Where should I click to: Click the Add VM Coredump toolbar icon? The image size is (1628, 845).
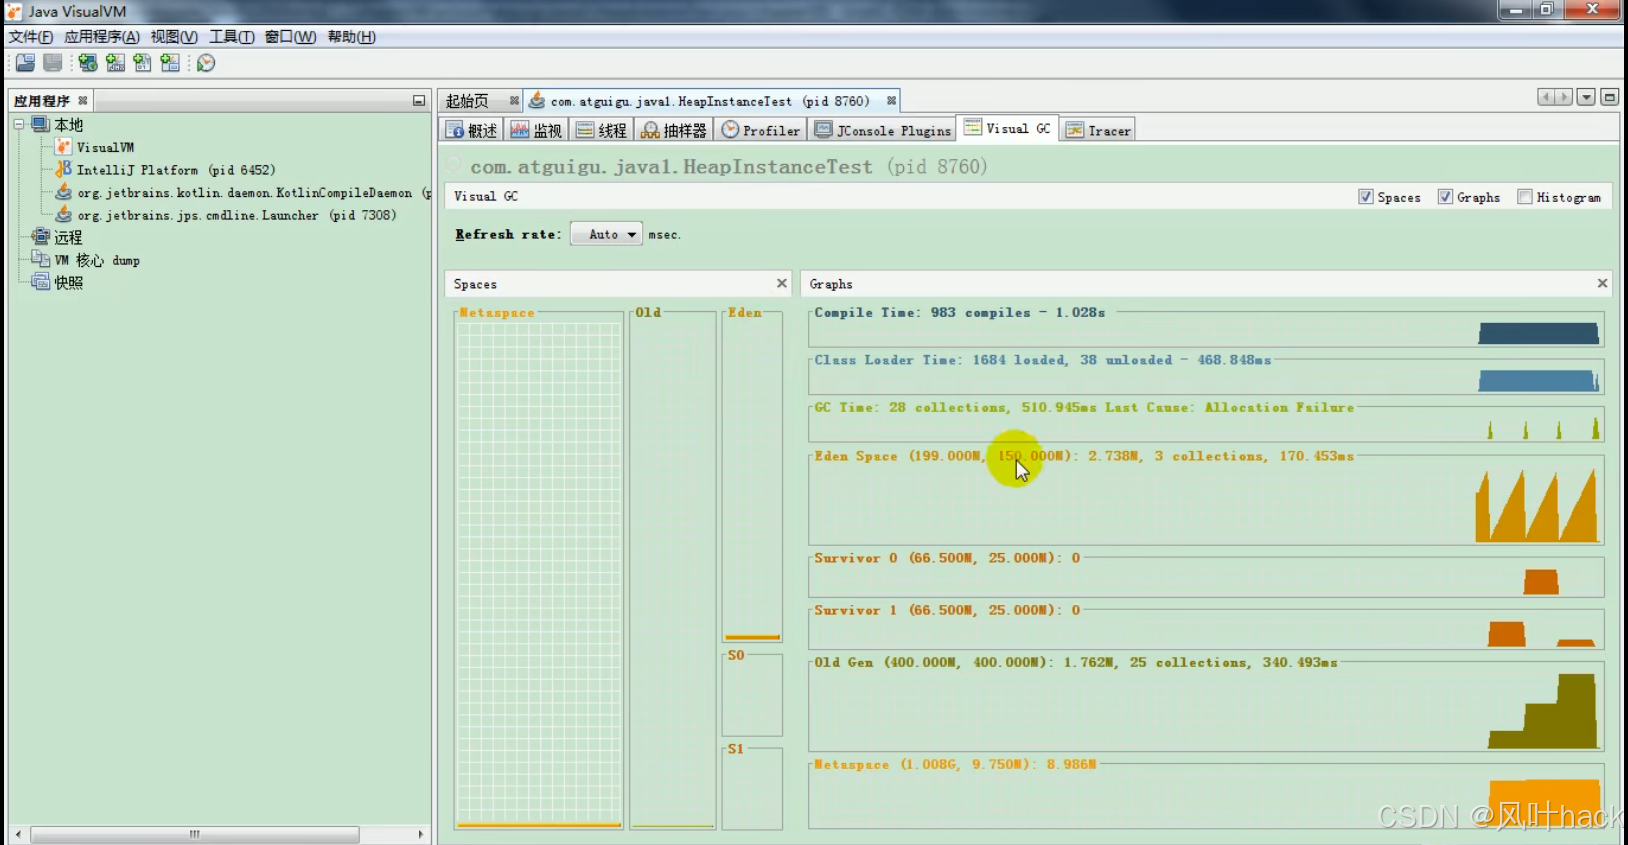[143, 63]
